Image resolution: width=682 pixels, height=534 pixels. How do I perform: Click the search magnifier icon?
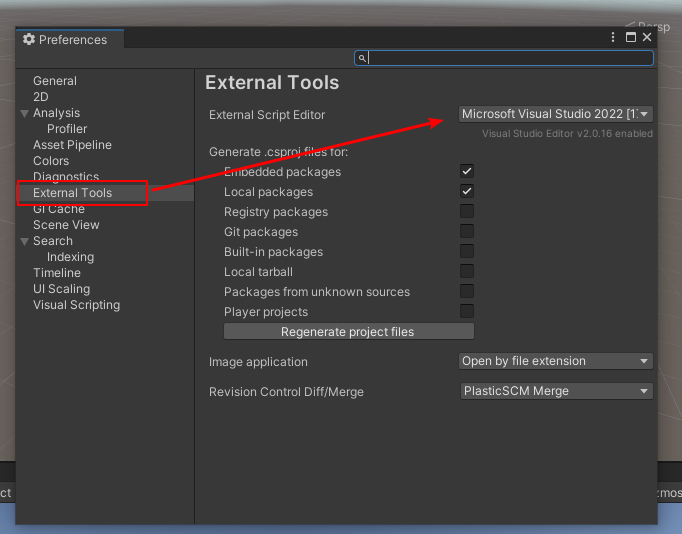pyautogui.click(x=362, y=58)
